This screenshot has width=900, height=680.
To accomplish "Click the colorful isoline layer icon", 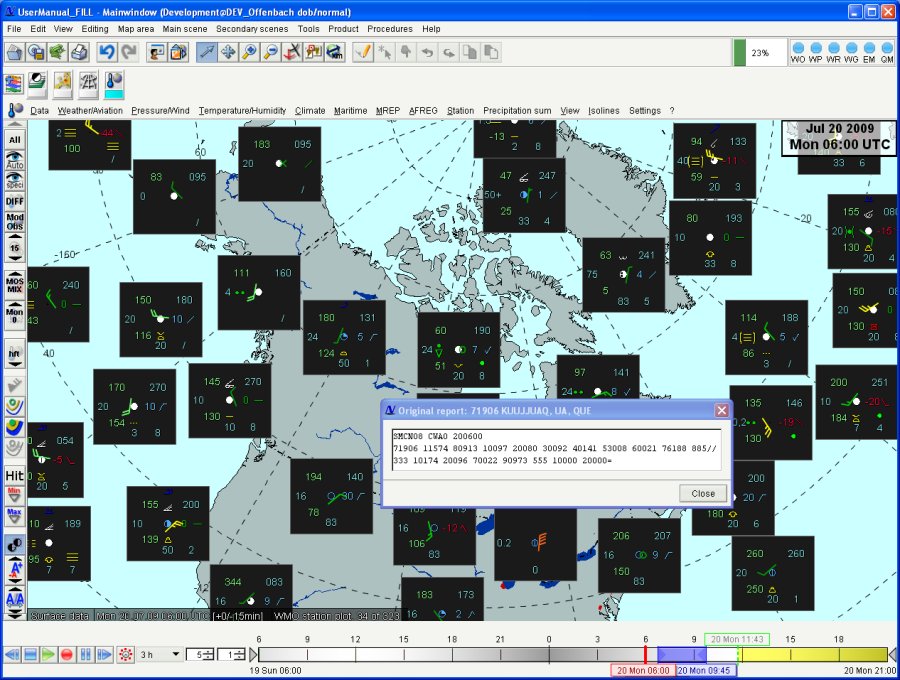I will [14, 84].
